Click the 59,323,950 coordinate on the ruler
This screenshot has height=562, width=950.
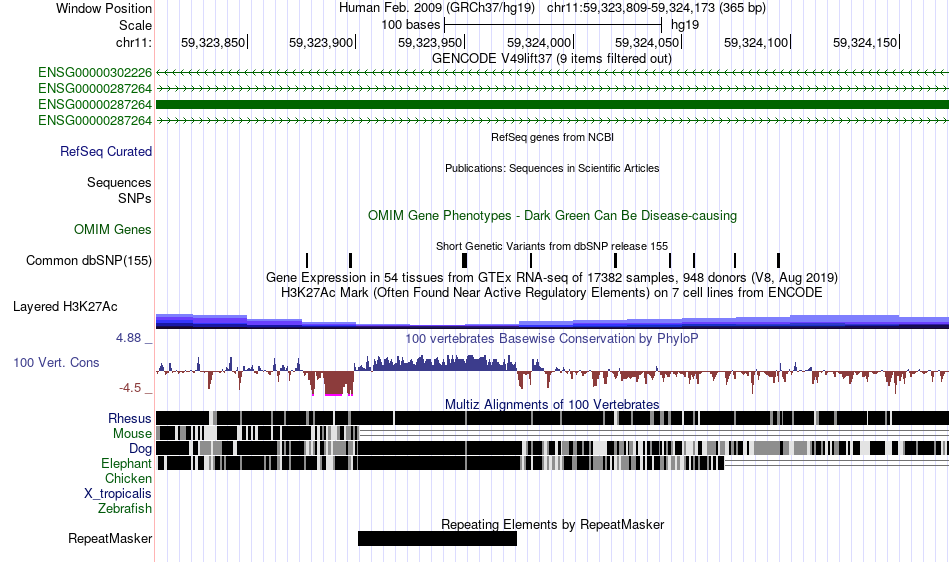point(430,42)
